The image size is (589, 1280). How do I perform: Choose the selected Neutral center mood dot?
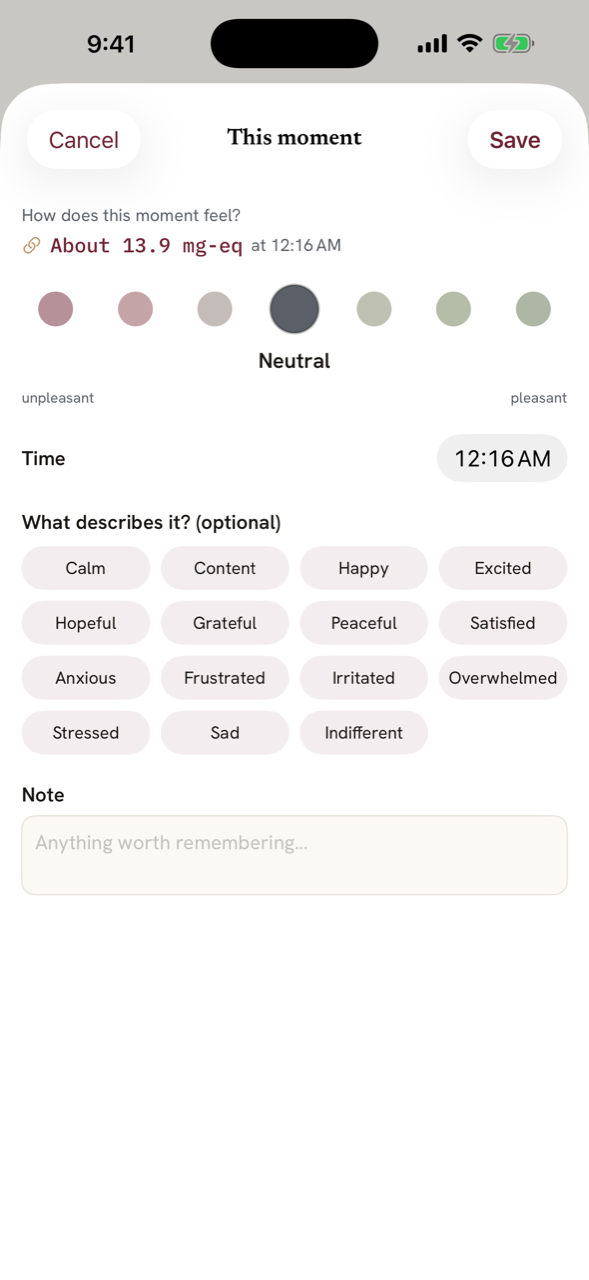coord(294,309)
